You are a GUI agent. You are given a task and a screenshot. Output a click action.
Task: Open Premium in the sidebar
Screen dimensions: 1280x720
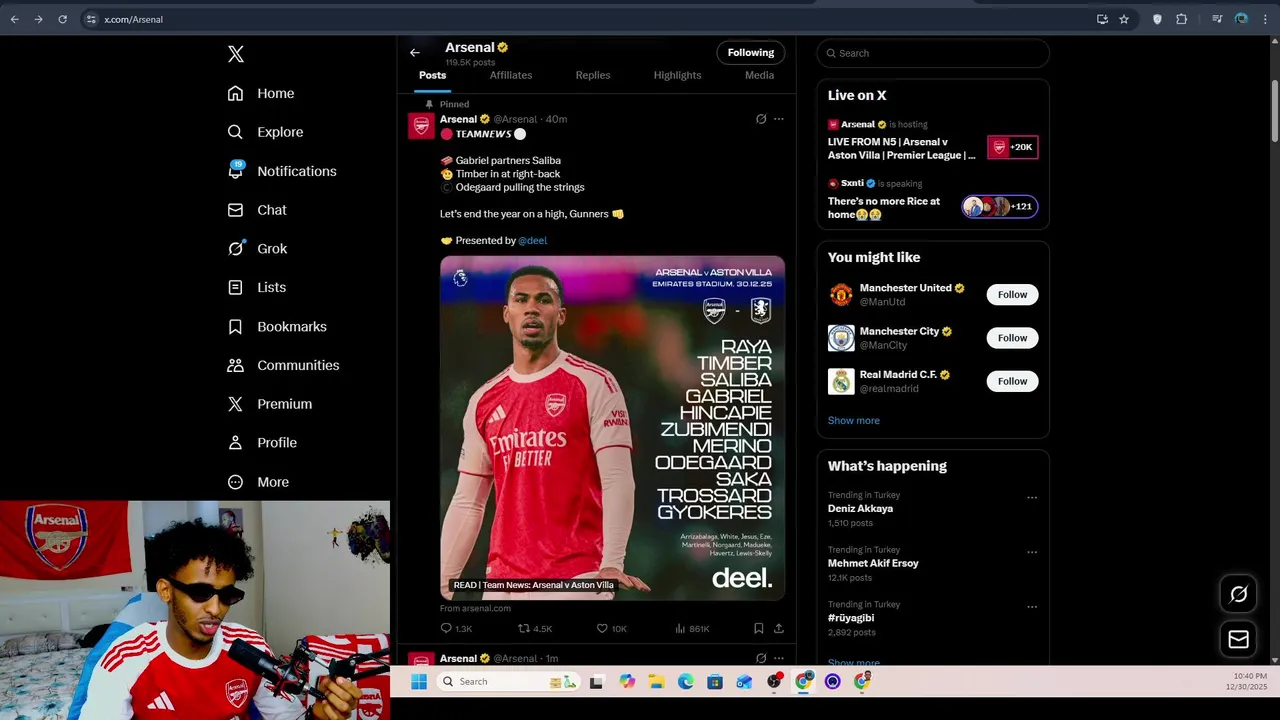click(270, 404)
